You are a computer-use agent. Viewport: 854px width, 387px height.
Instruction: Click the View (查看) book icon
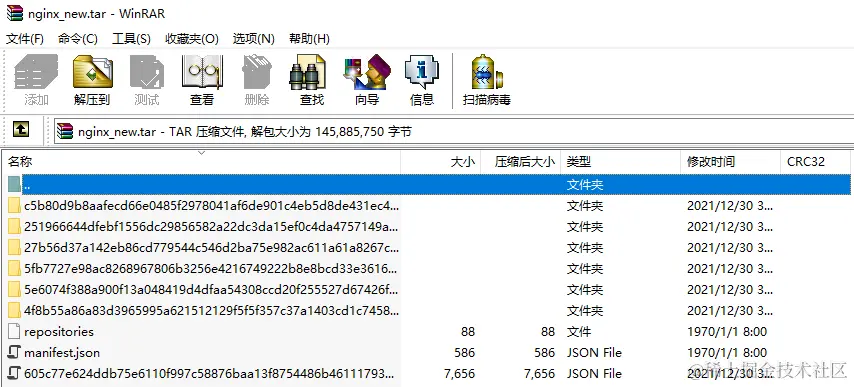tap(202, 72)
